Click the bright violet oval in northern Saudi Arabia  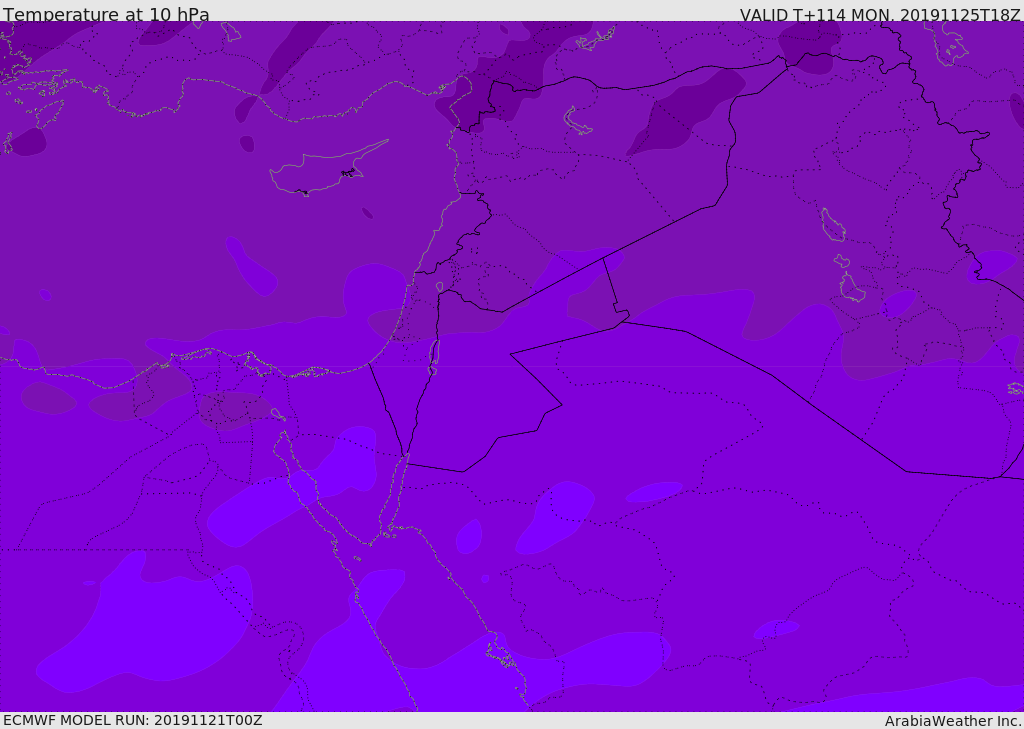click(555, 517)
